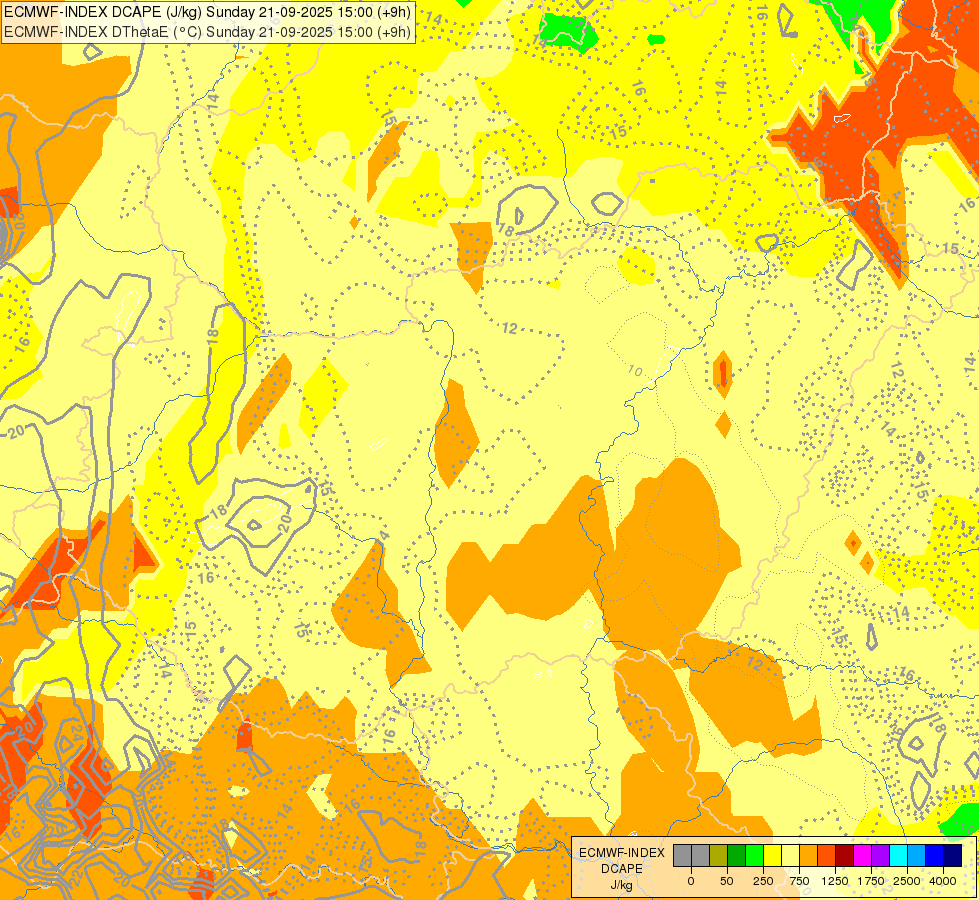The image size is (979, 900).
Task: Select the pale yellow legend swatch
Action: pos(790,856)
